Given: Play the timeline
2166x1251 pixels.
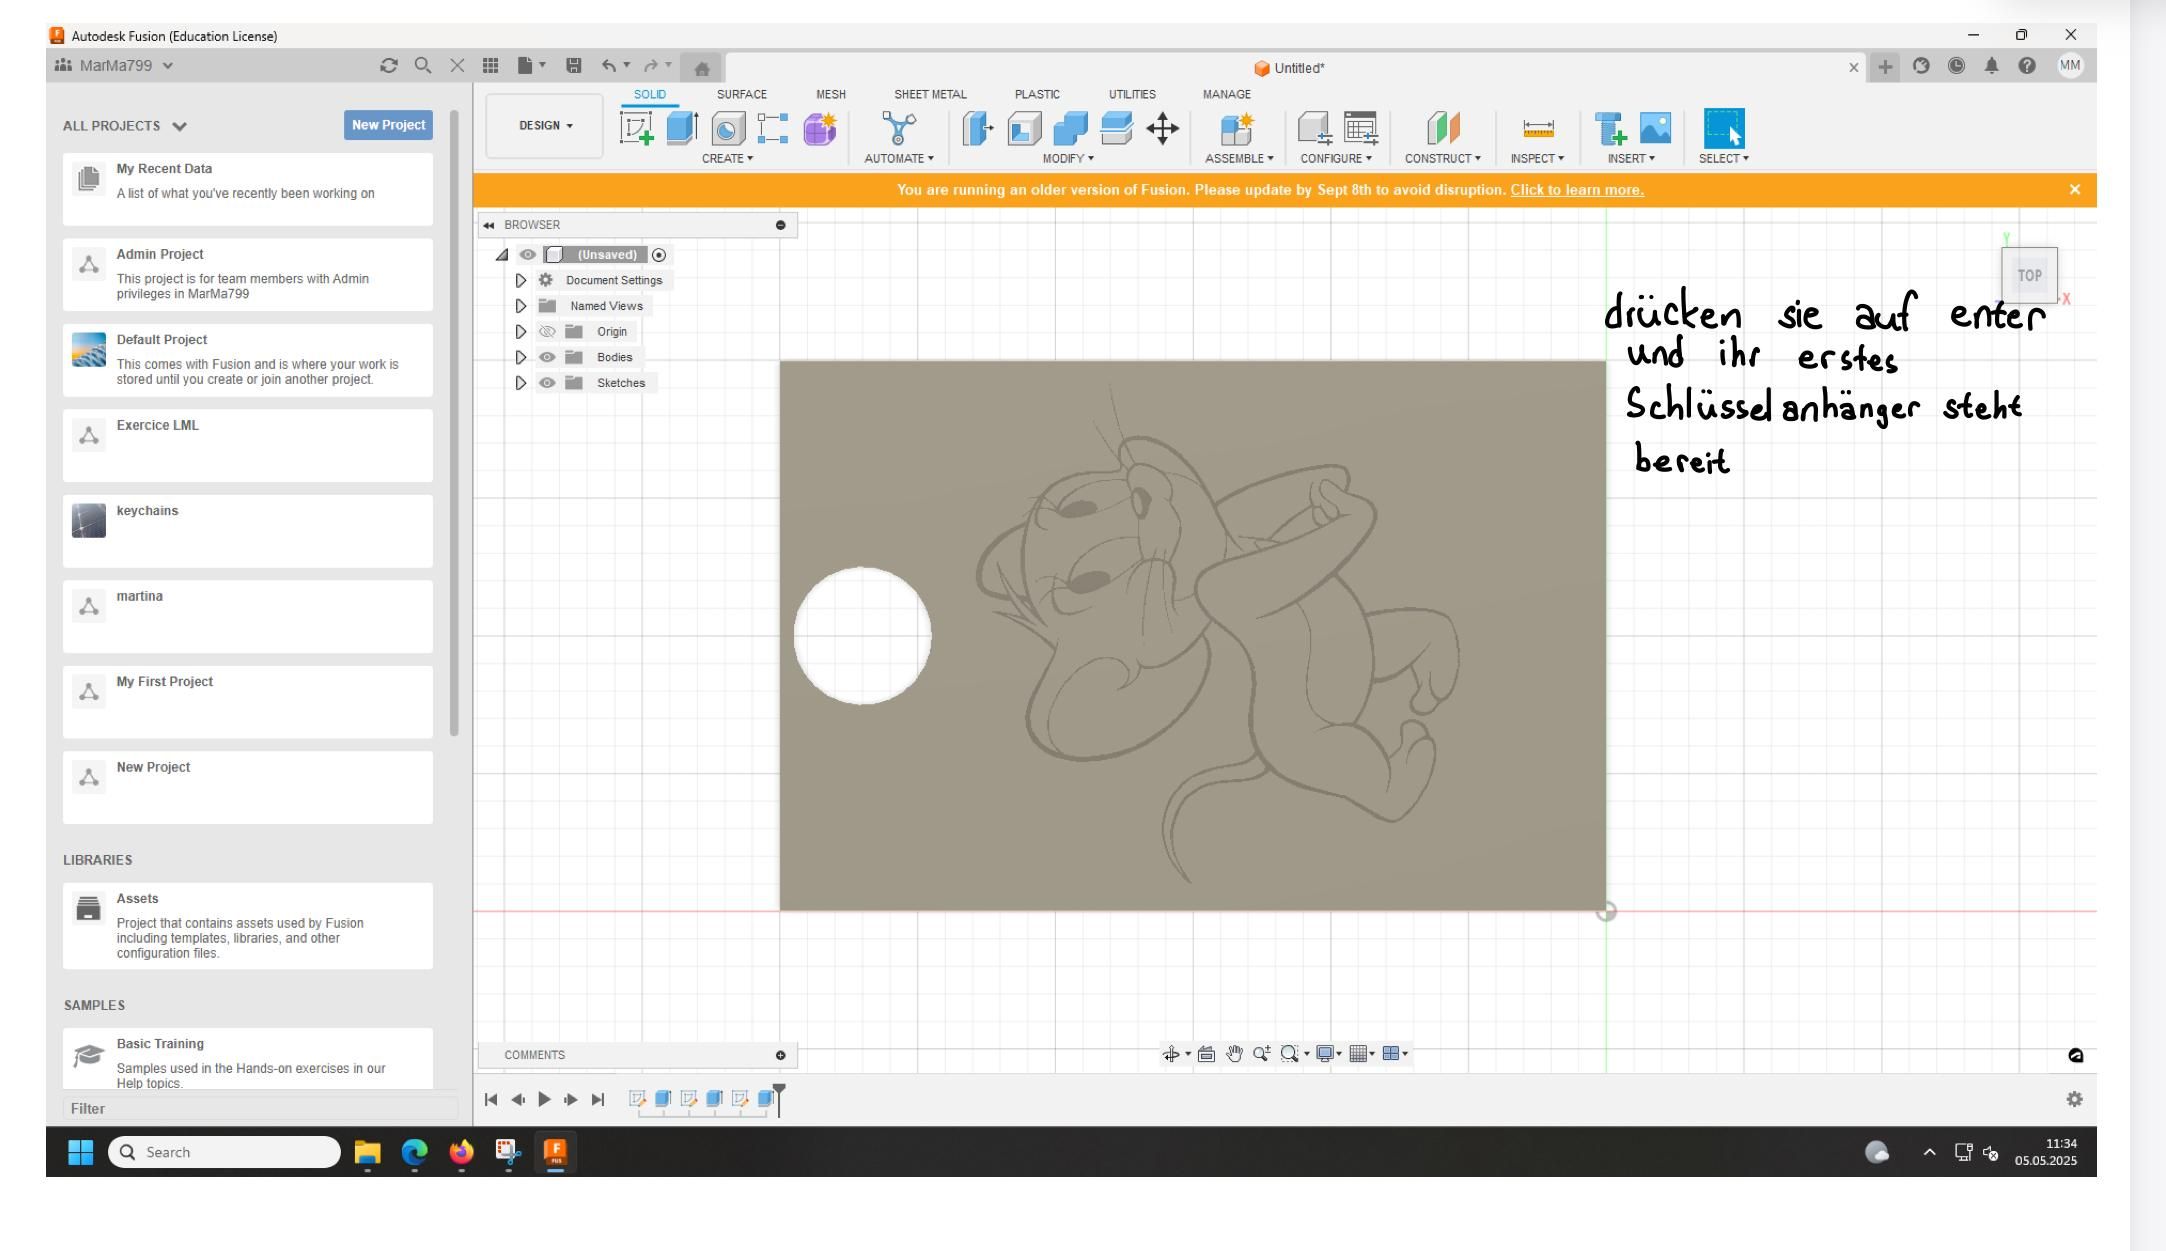Looking at the screenshot, I should click(544, 1099).
